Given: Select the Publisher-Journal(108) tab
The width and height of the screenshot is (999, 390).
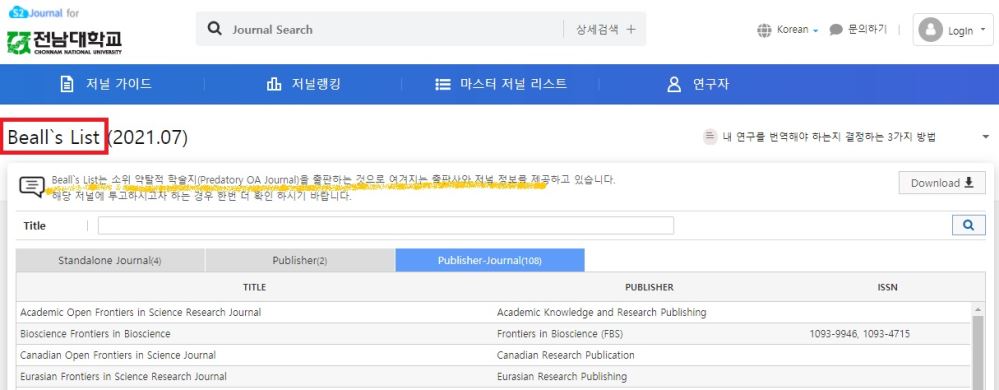Looking at the screenshot, I should coord(490,260).
